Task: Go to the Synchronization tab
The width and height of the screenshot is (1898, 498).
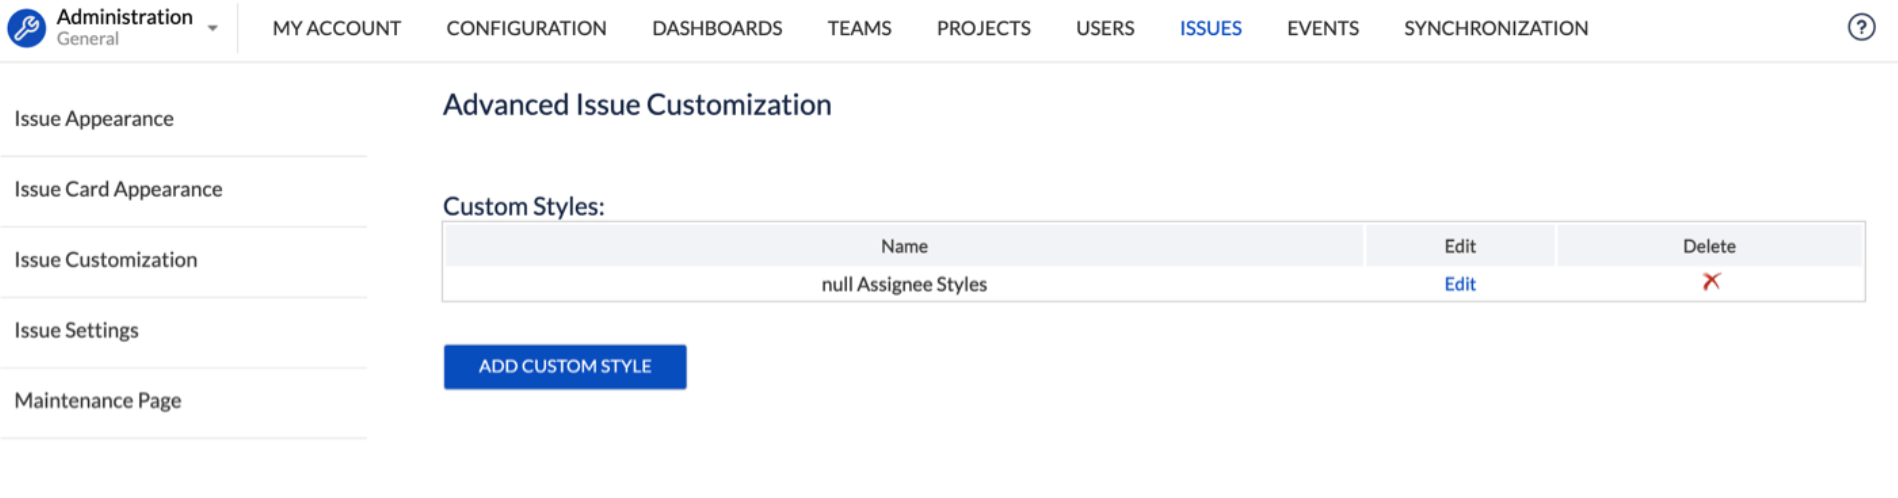Action: point(1496,28)
